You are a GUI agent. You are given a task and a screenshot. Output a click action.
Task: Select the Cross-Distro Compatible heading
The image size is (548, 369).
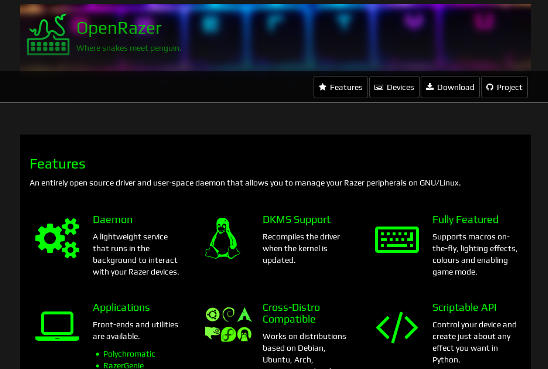tap(291, 313)
